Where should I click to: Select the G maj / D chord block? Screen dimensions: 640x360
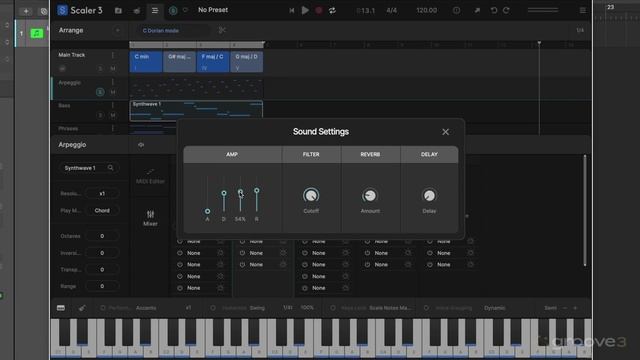click(x=247, y=62)
